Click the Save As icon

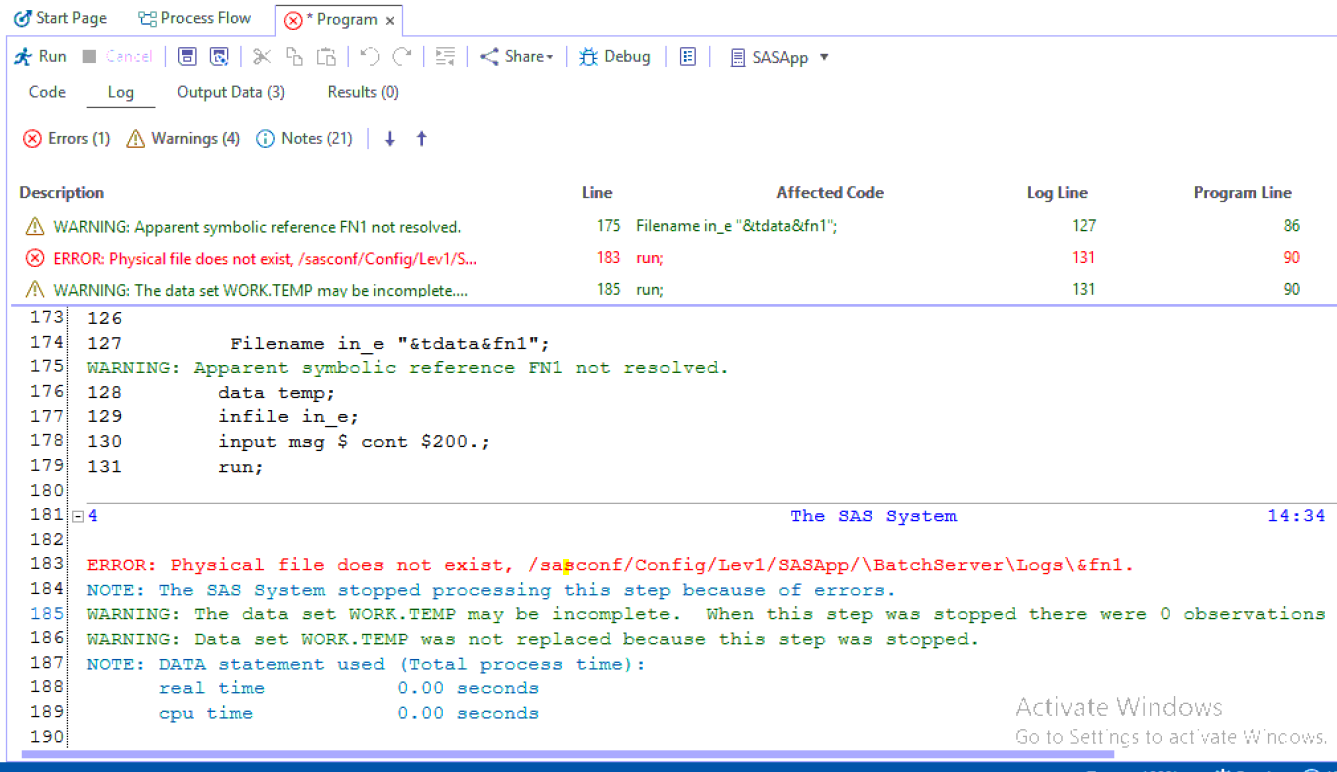(219, 57)
